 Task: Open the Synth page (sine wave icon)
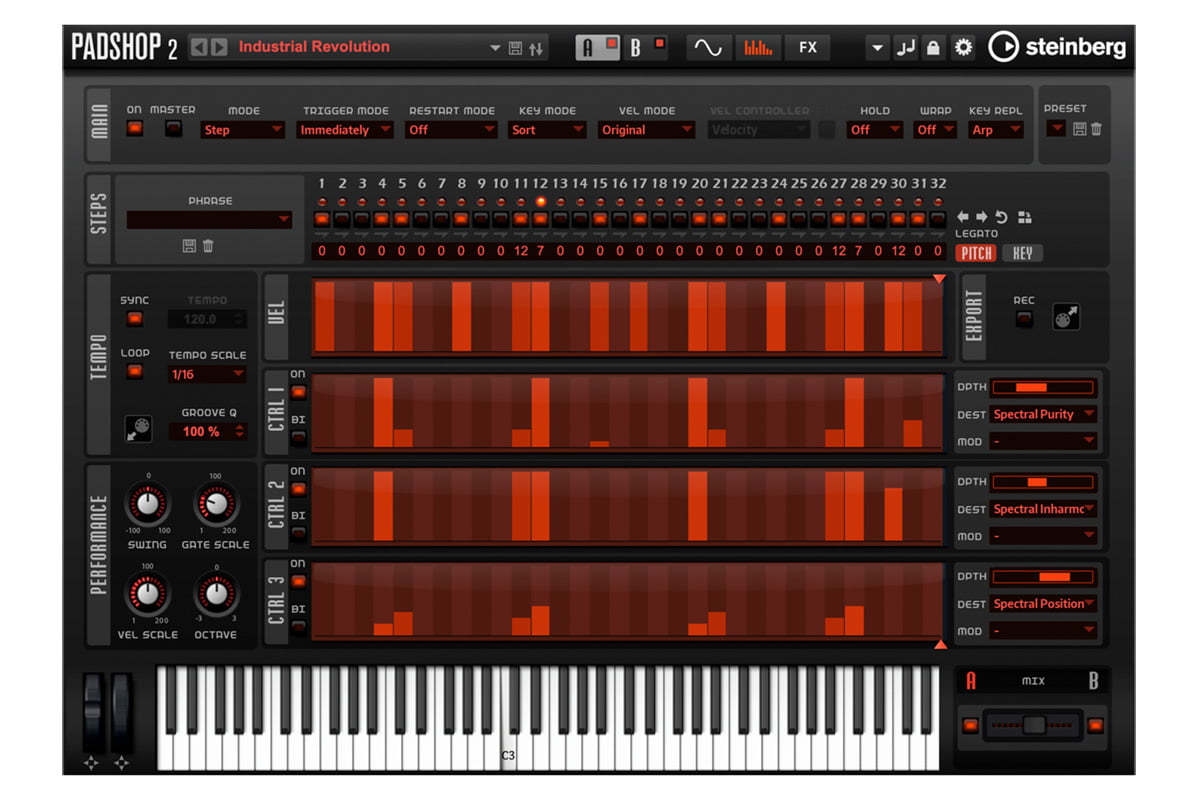(708, 47)
